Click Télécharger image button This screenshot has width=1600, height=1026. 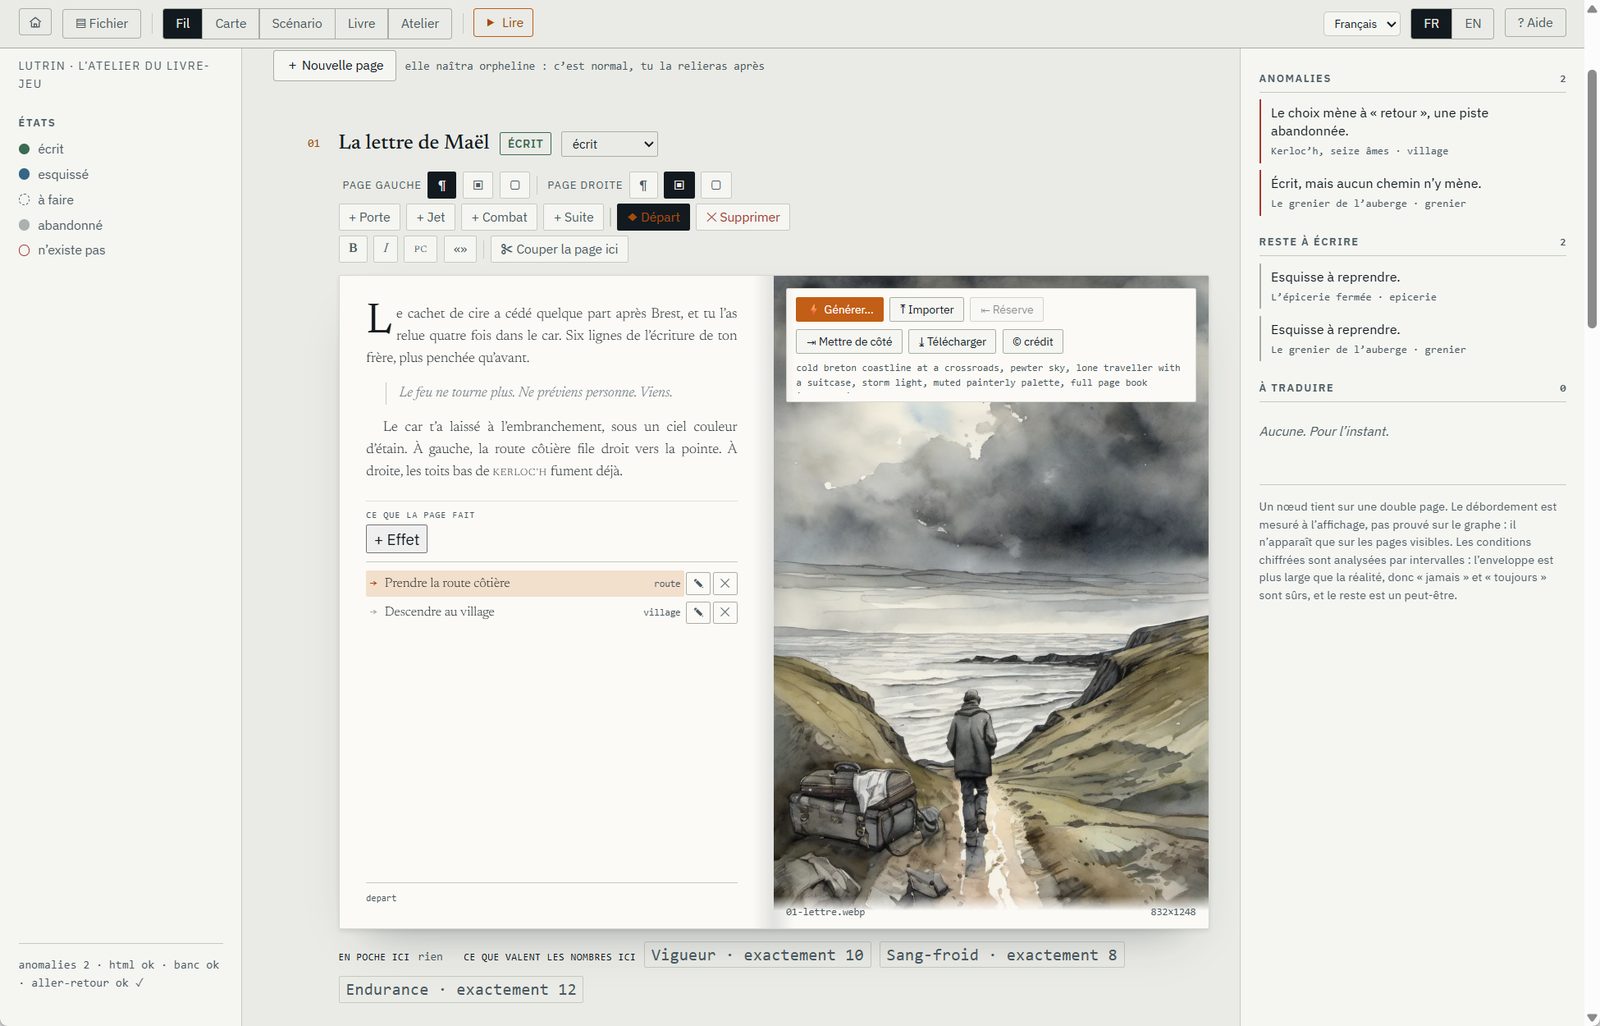(x=952, y=342)
